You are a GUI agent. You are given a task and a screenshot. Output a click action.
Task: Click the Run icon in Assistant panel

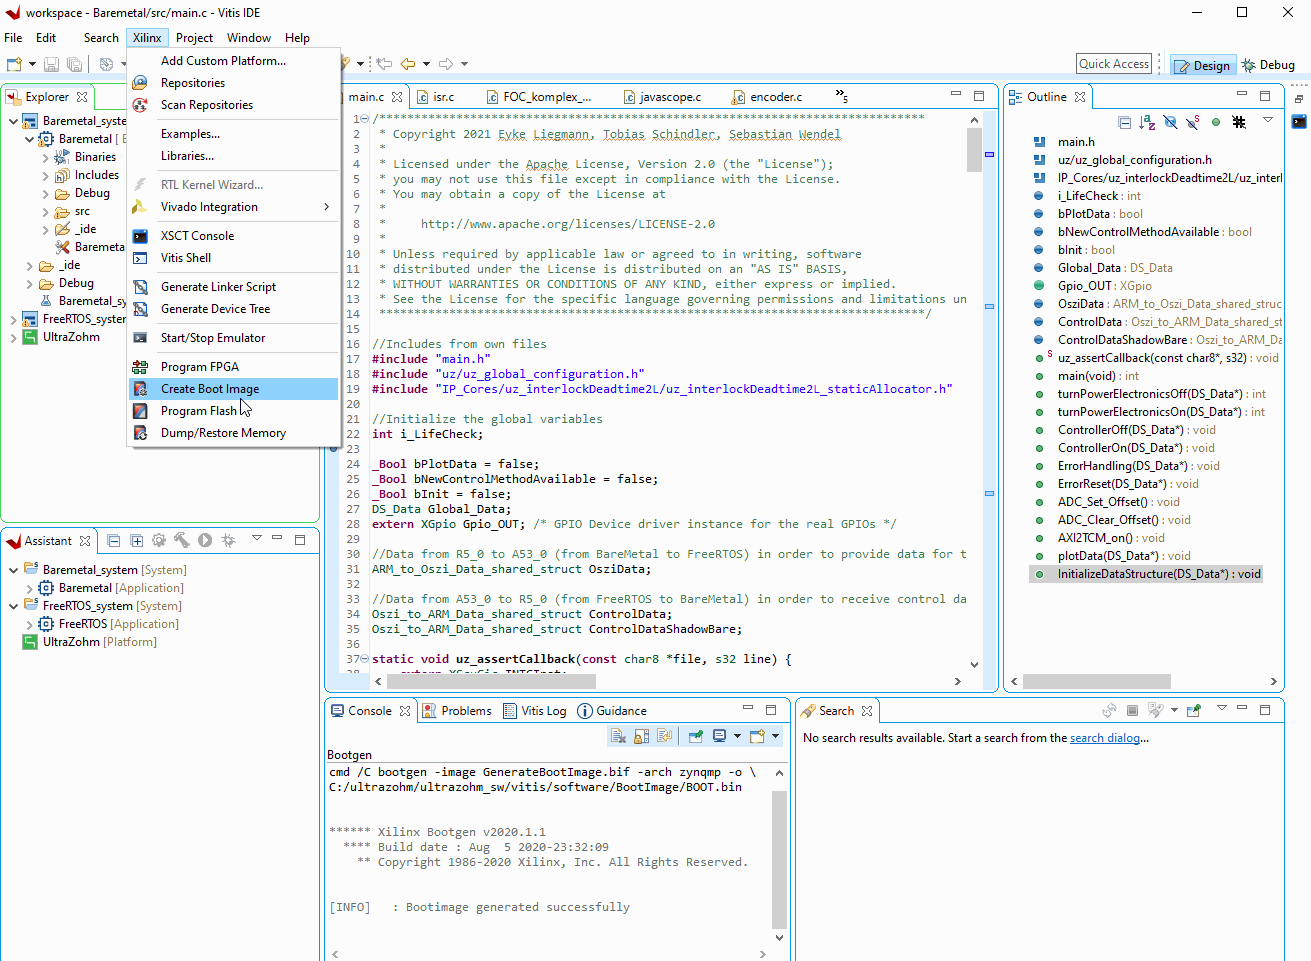coord(205,541)
